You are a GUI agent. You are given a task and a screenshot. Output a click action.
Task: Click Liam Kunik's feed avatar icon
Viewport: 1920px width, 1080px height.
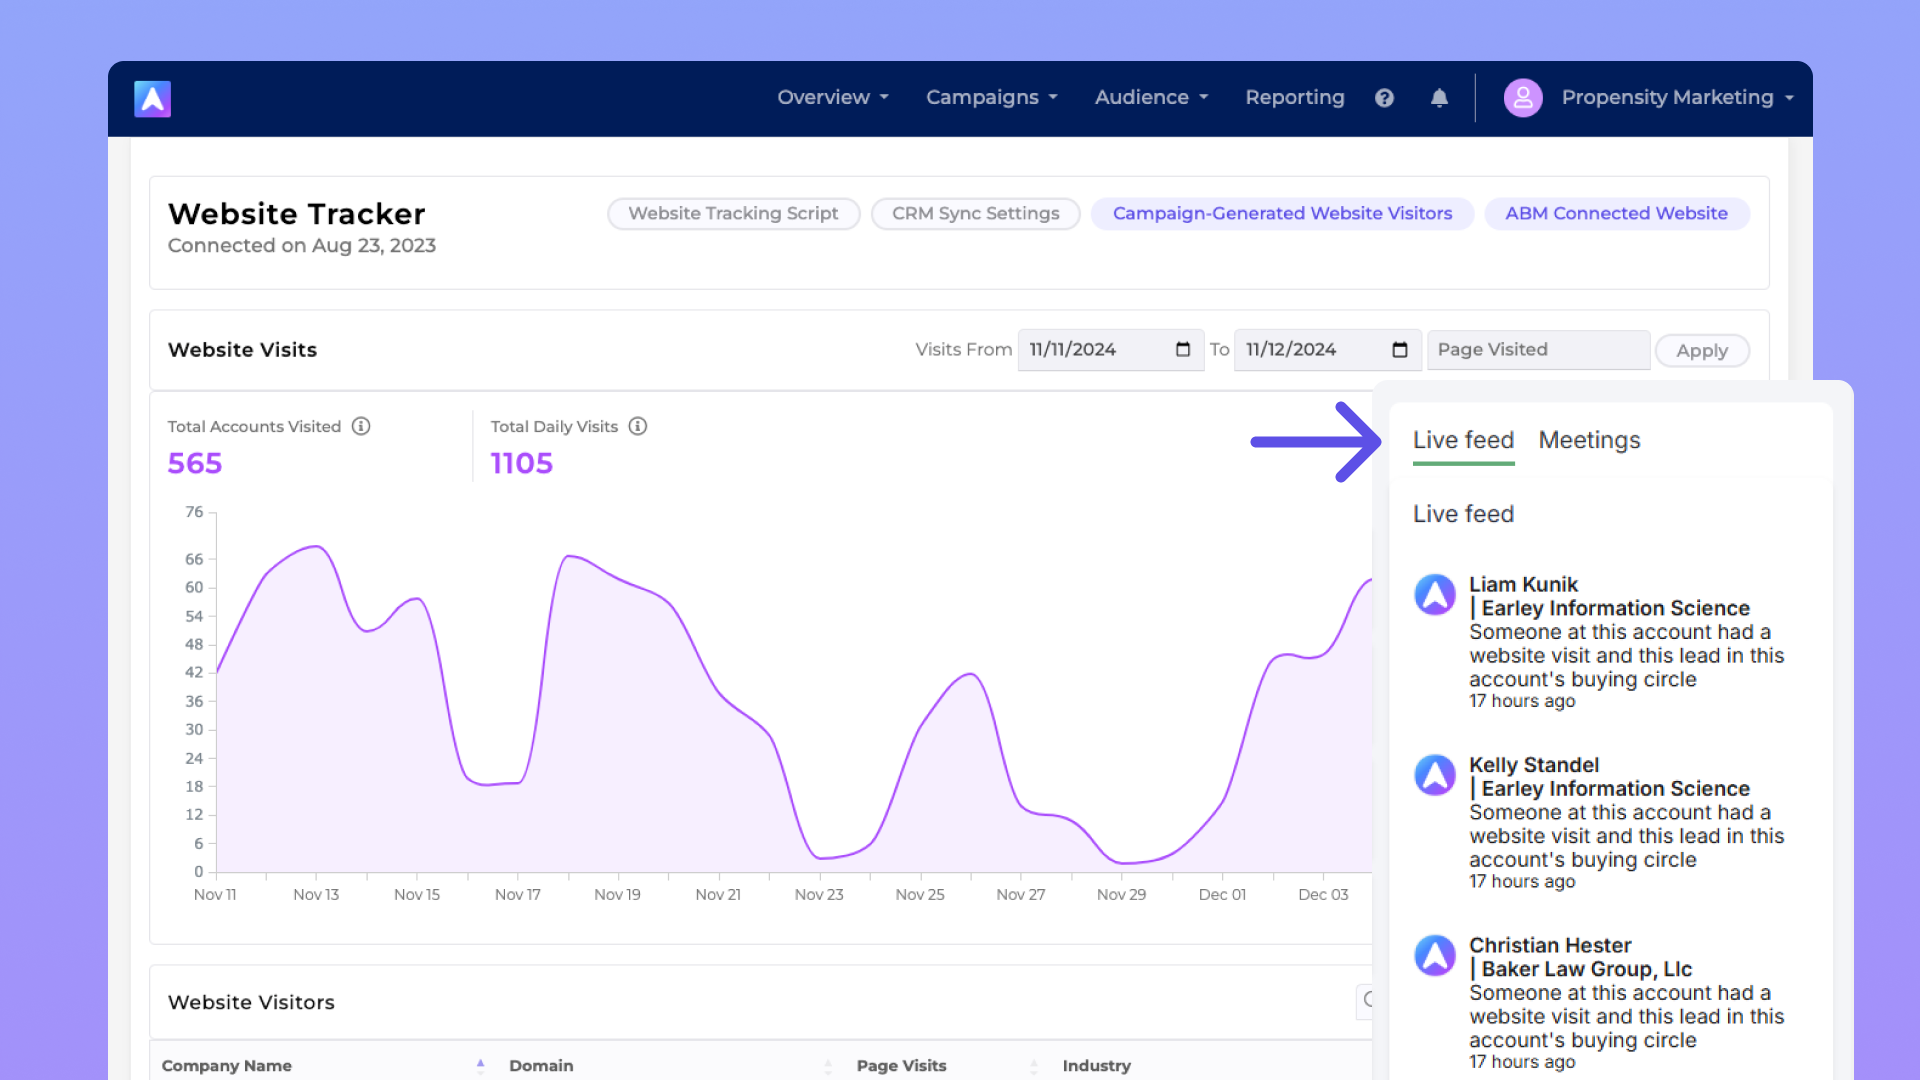pyautogui.click(x=1434, y=595)
